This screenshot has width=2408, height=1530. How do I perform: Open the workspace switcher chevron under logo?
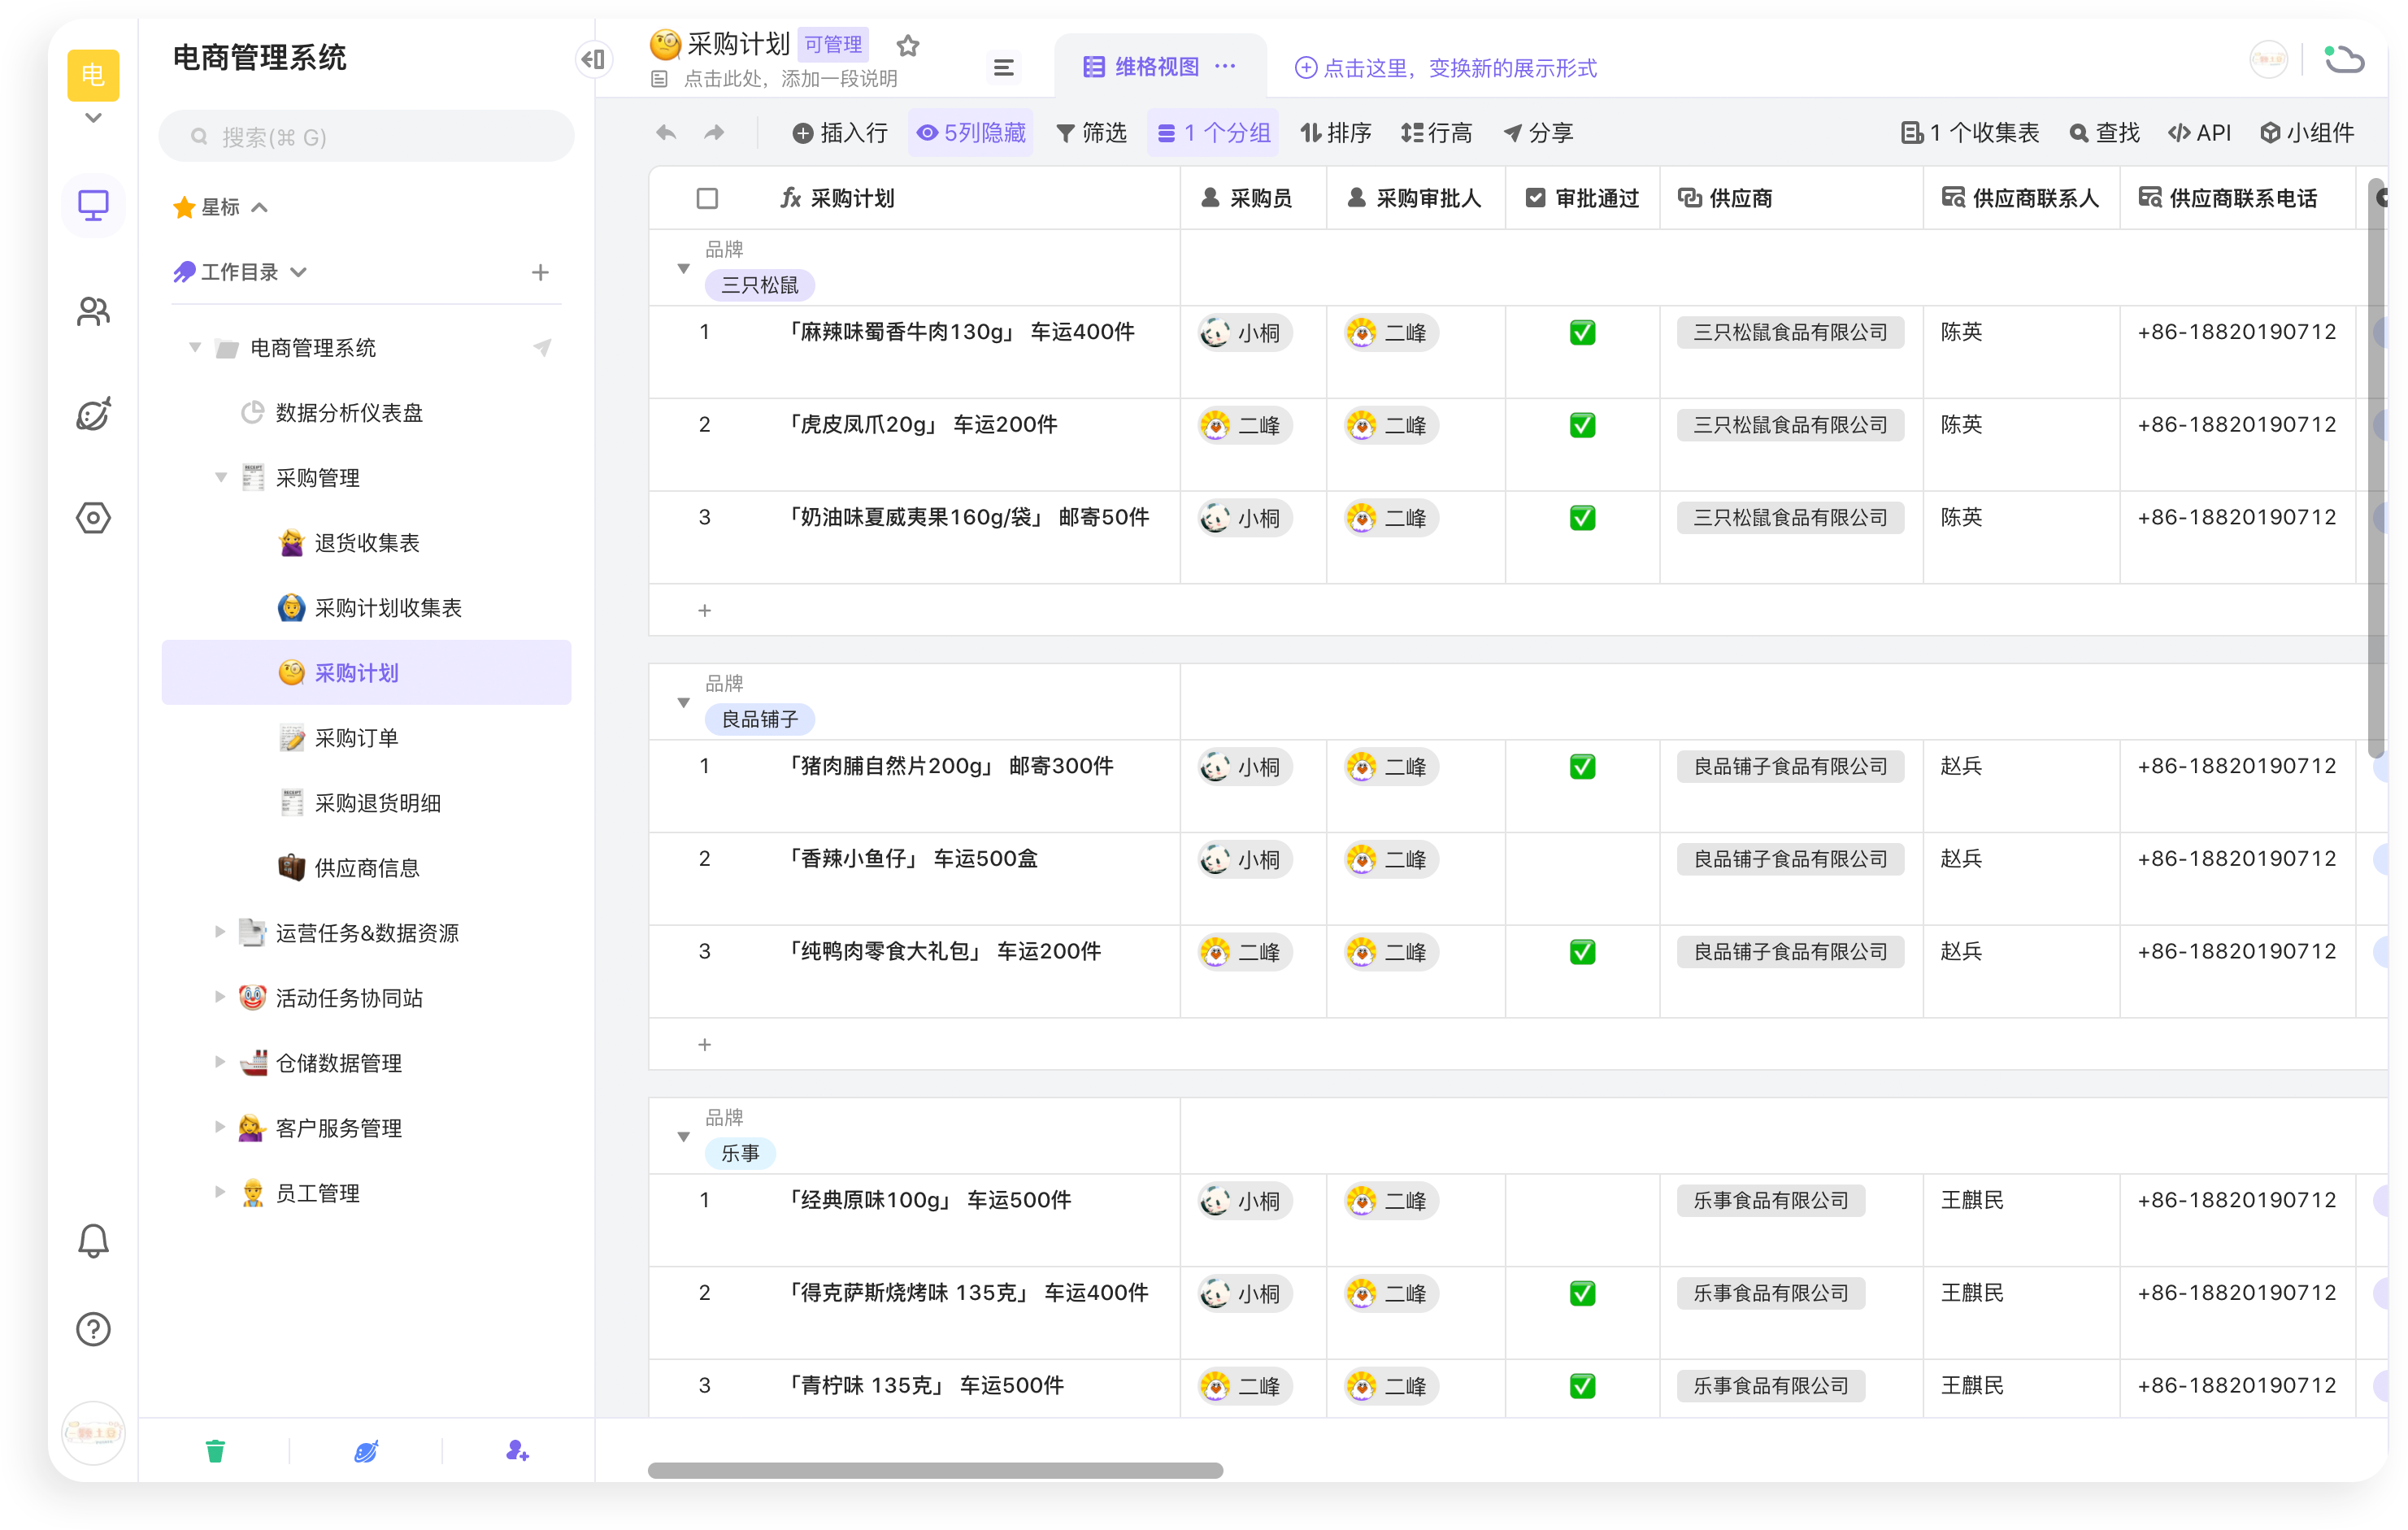pyautogui.click(x=93, y=117)
